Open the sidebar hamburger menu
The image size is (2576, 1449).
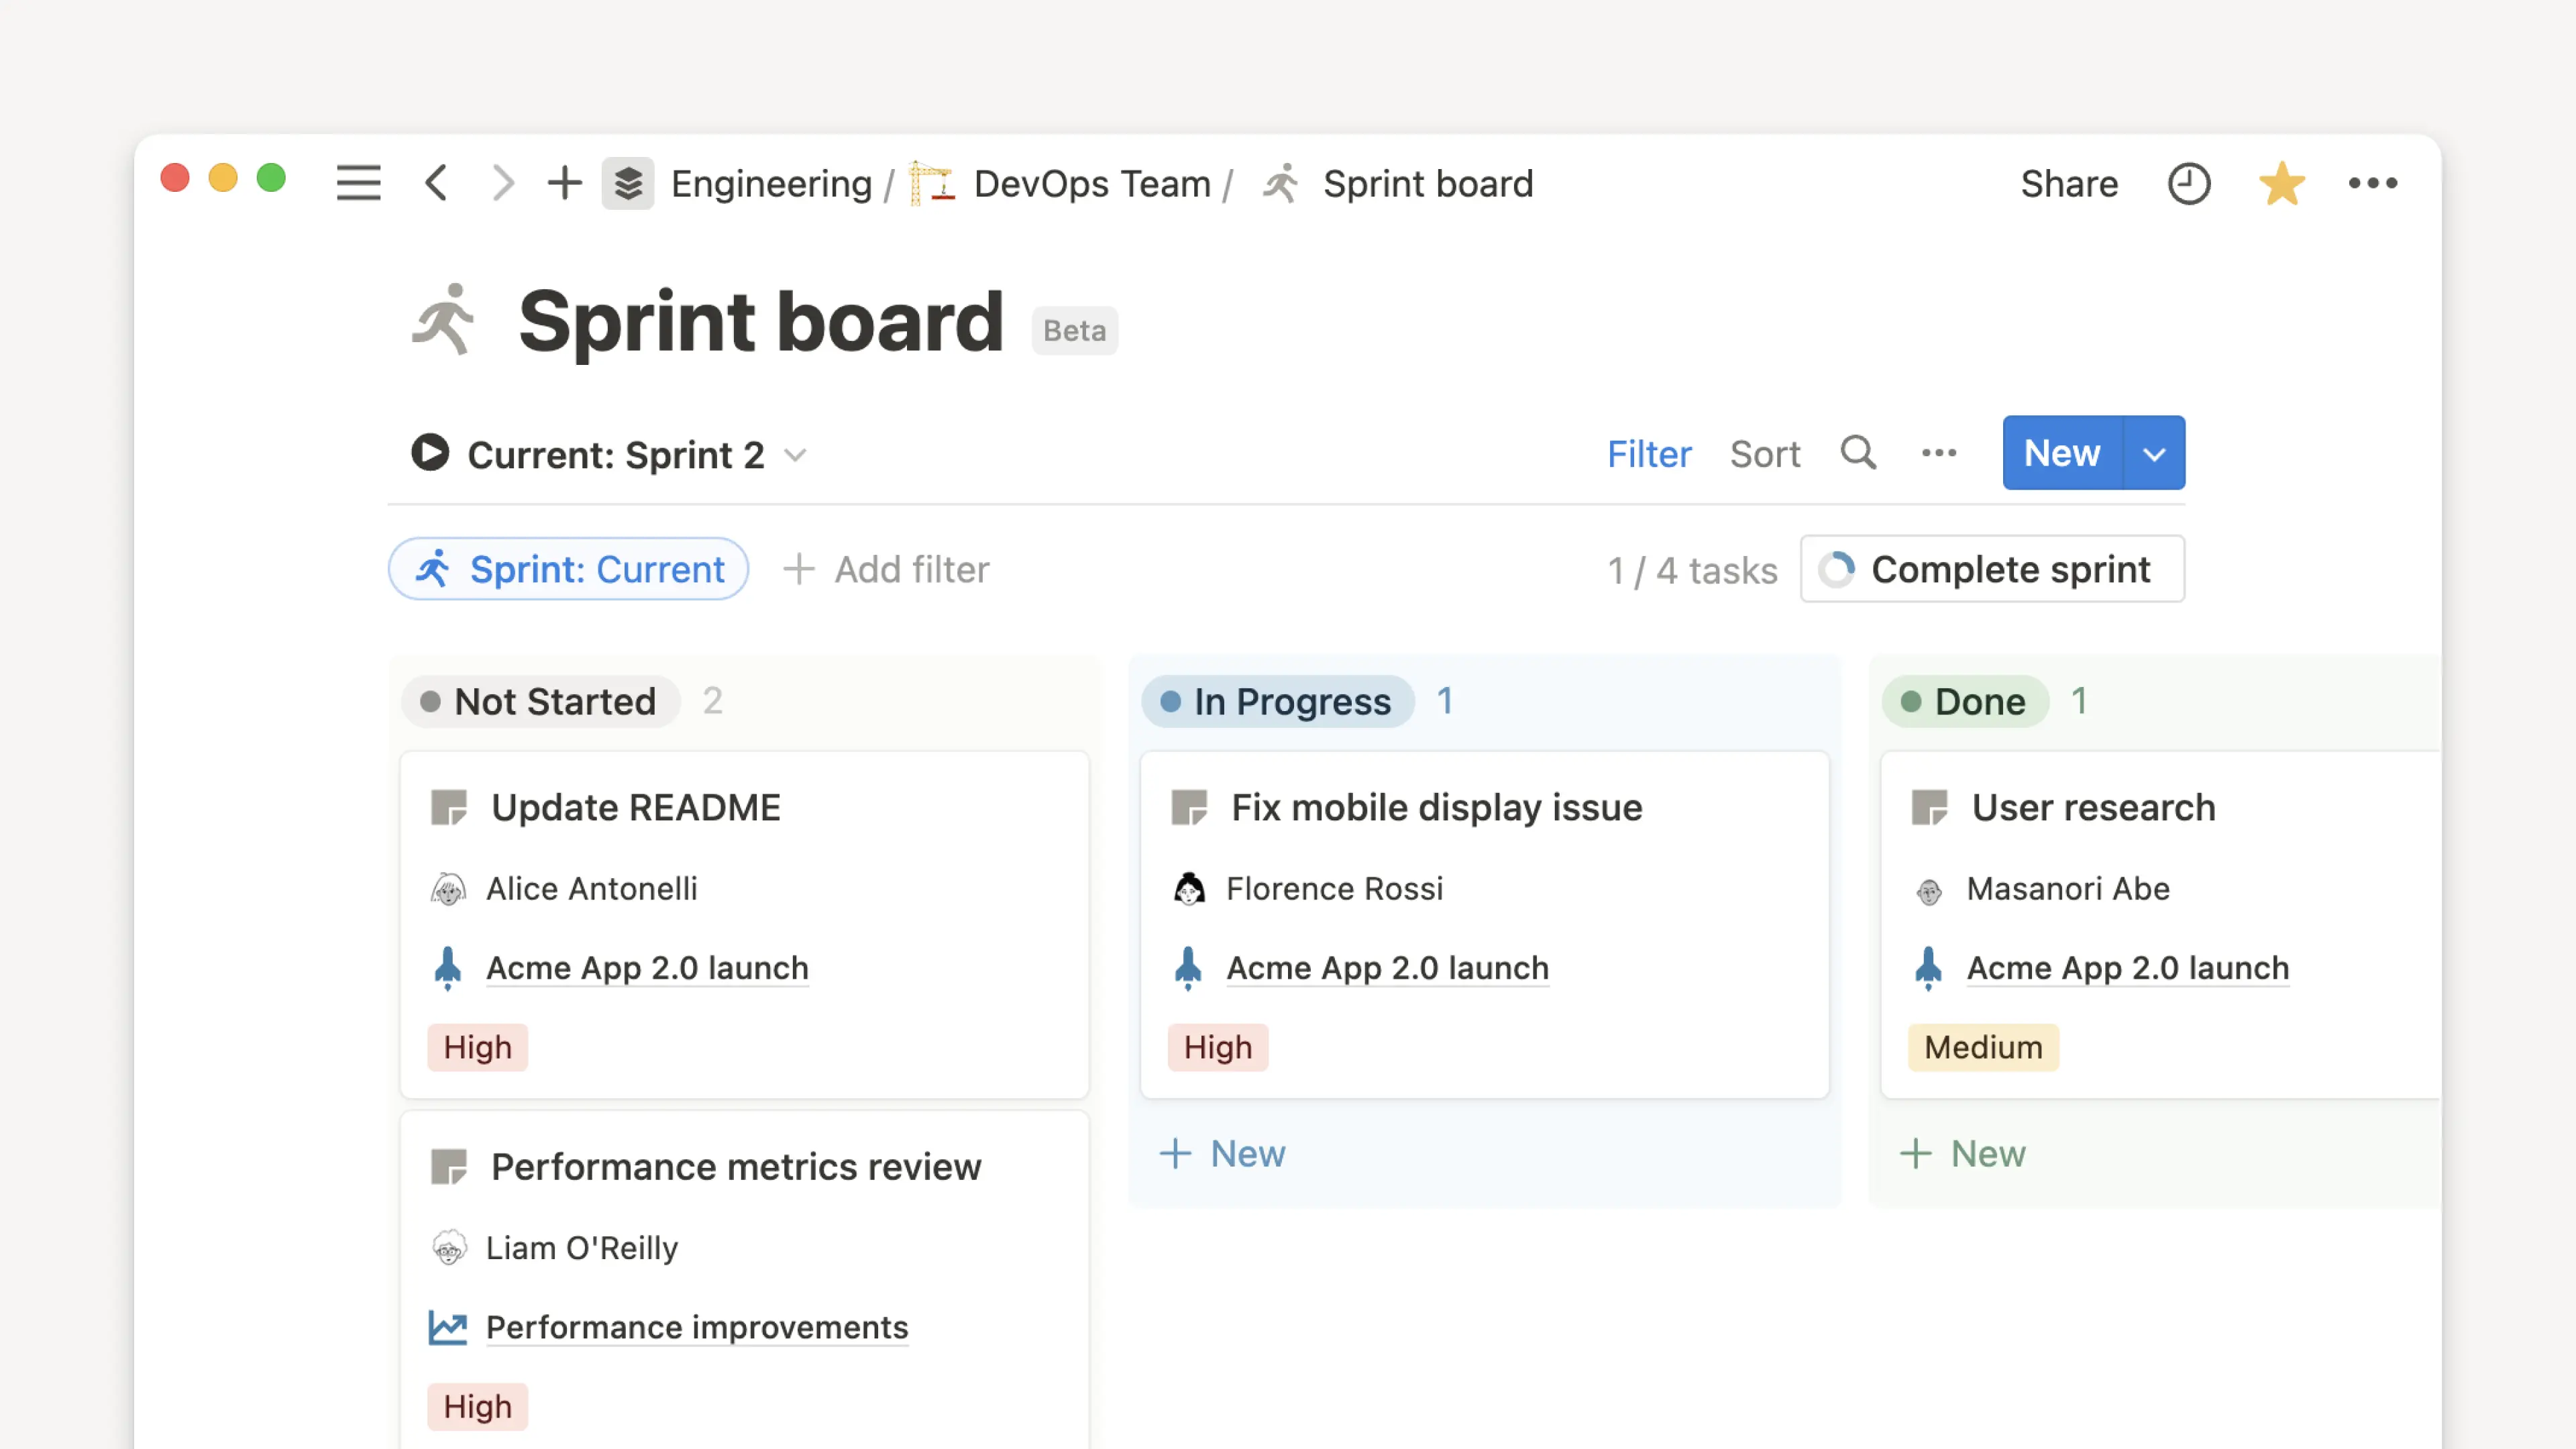click(358, 183)
